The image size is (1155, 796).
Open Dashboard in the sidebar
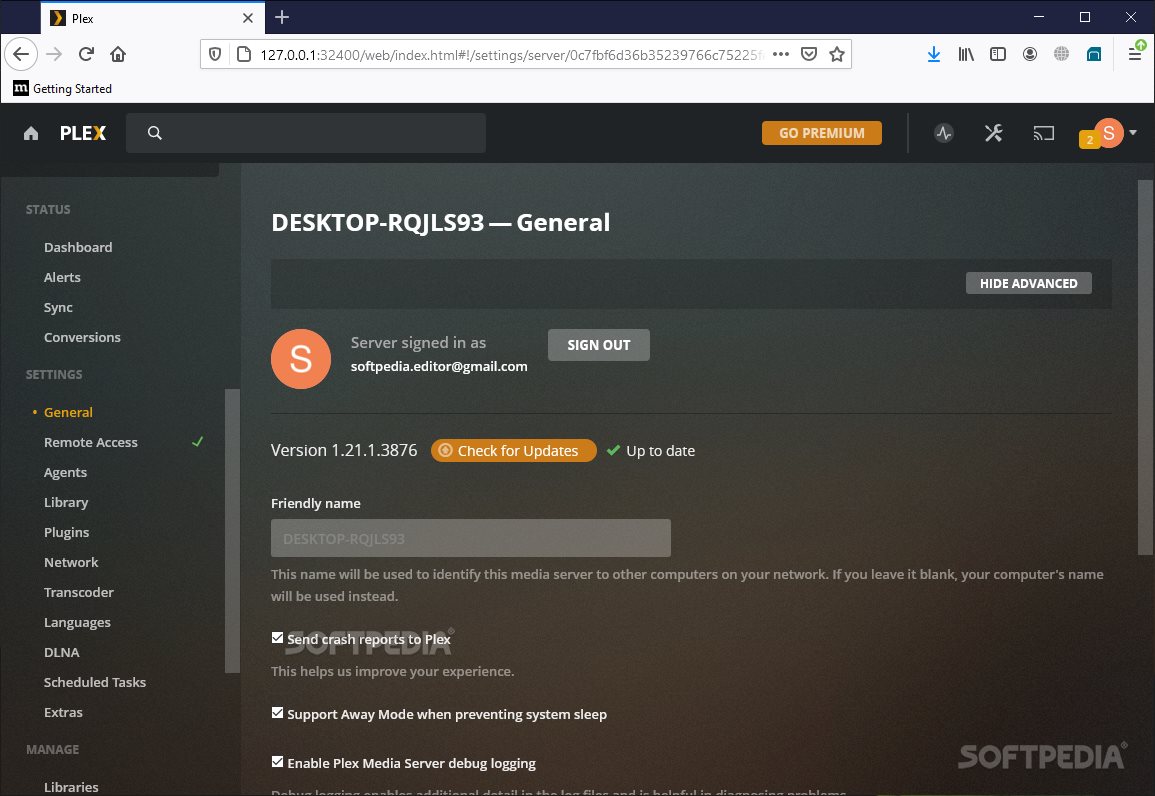point(78,247)
